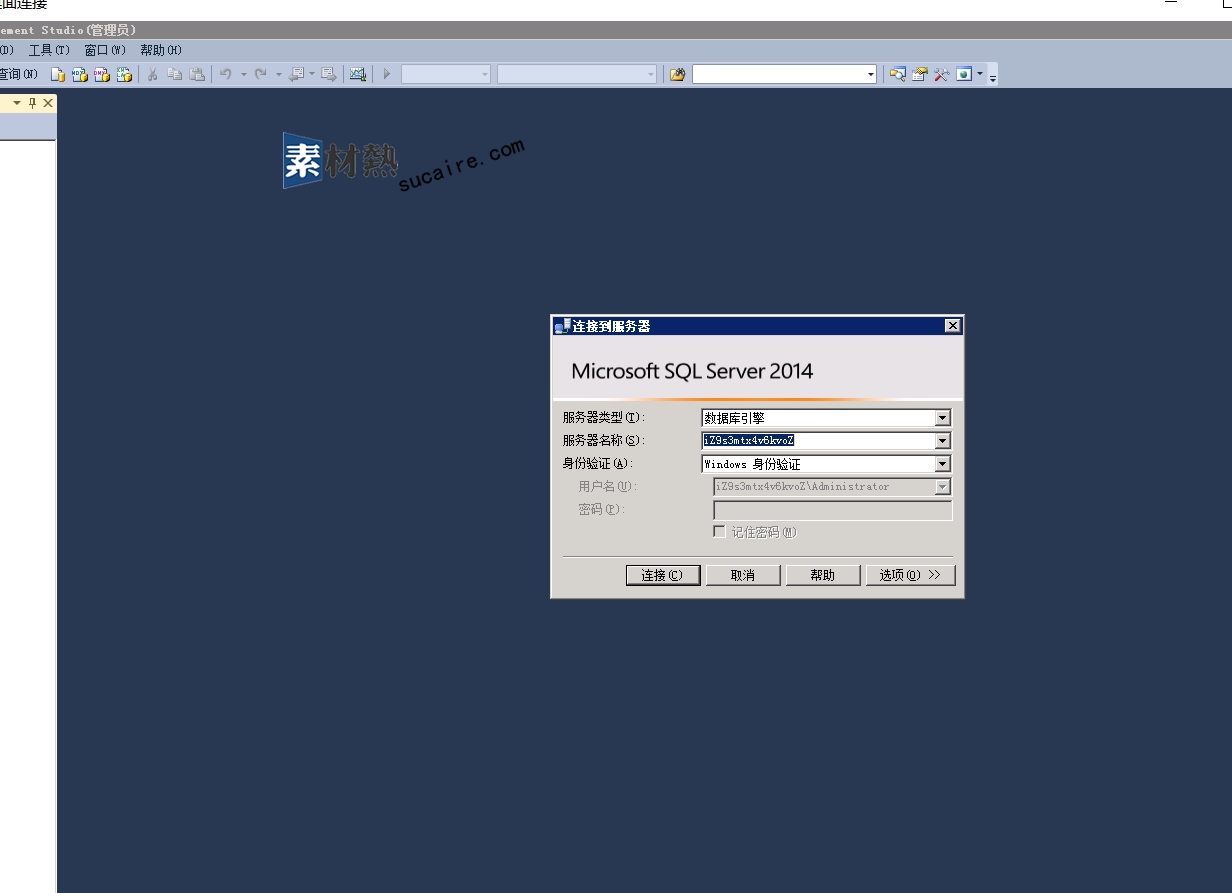Open the 身份验证 dropdown

[x=827, y=464]
